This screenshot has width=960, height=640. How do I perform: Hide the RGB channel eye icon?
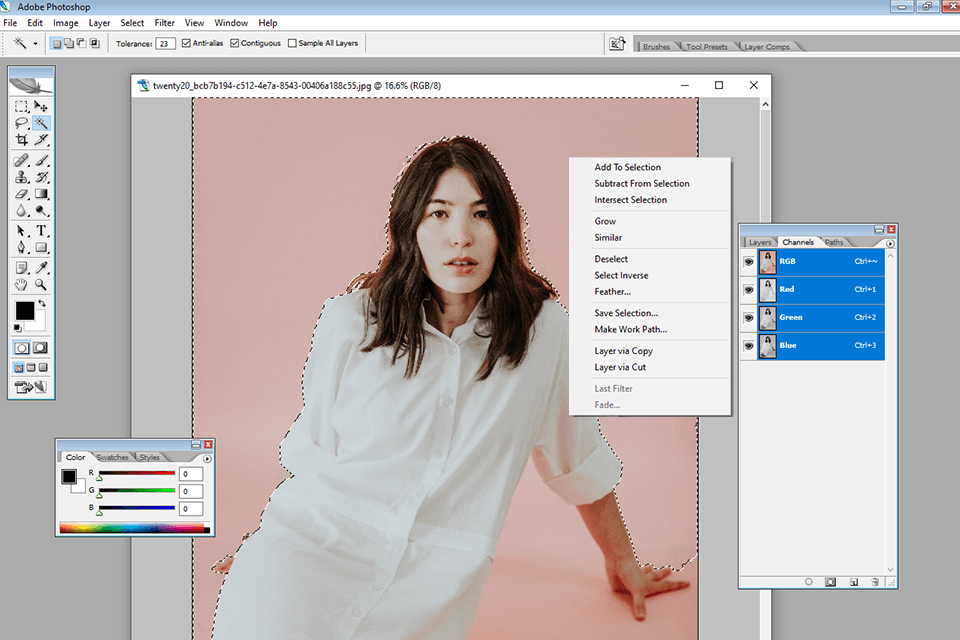749,262
